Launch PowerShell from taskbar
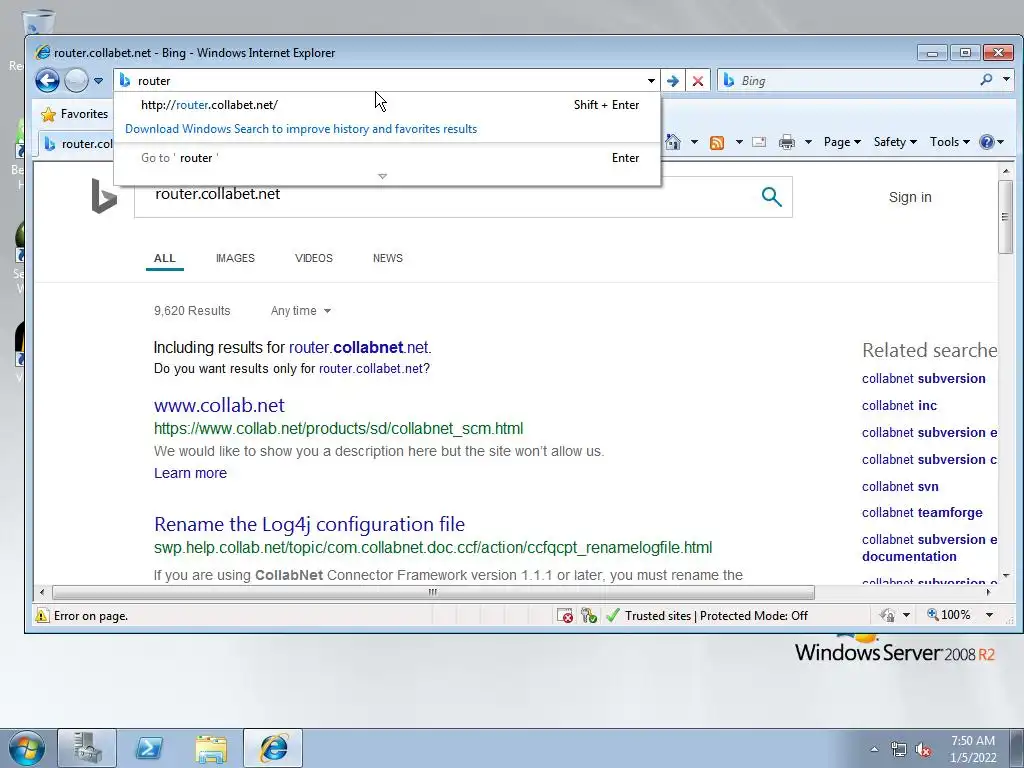The width and height of the screenshot is (1024, 768). (148, 748)
